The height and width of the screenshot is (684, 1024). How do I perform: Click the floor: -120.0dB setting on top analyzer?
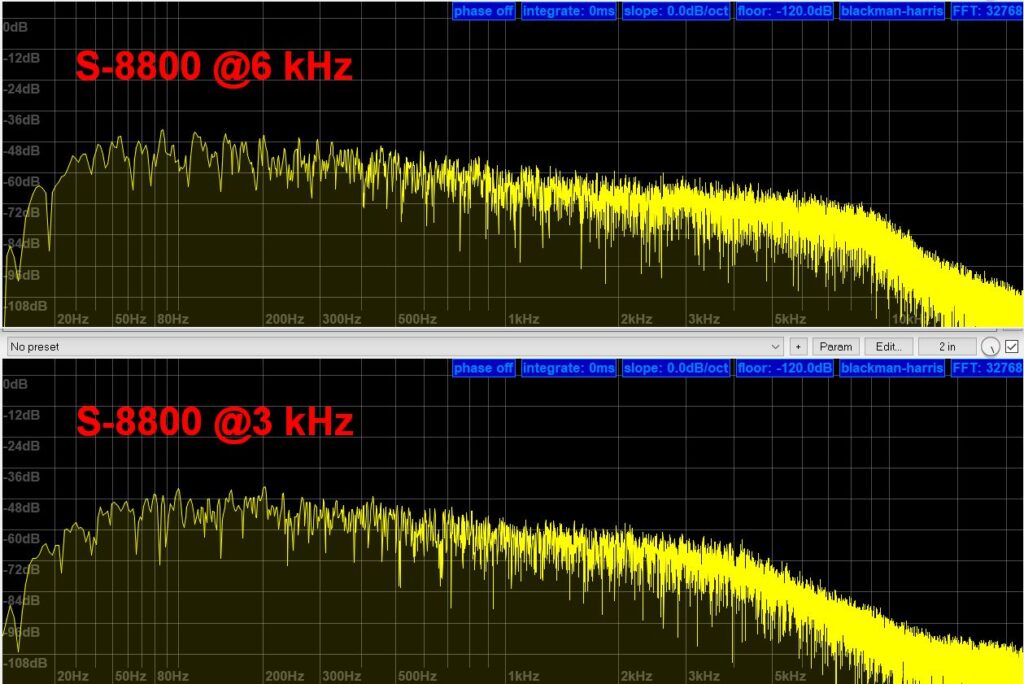783,11
